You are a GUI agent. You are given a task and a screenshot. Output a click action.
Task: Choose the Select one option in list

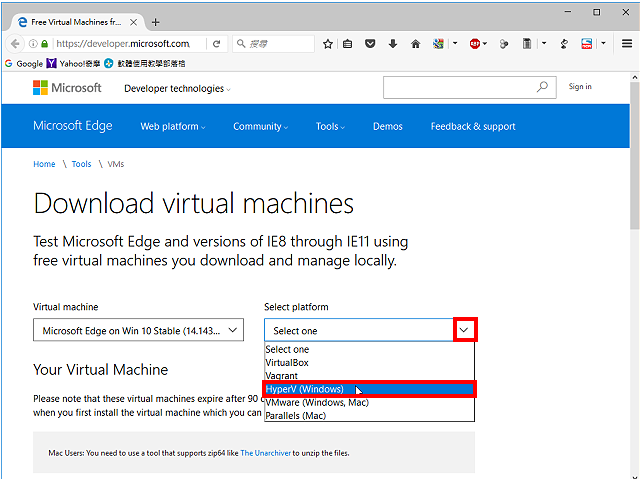click(369, 349)
